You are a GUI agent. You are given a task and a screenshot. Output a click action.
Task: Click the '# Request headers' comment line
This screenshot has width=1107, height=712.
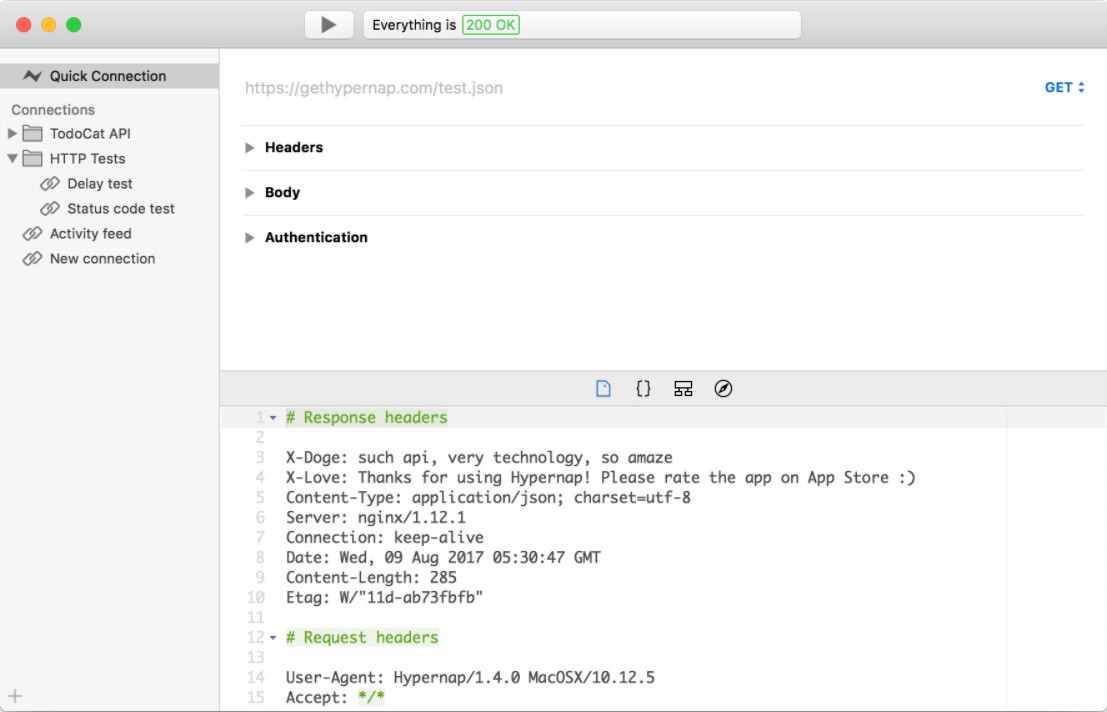pos(362,638)
